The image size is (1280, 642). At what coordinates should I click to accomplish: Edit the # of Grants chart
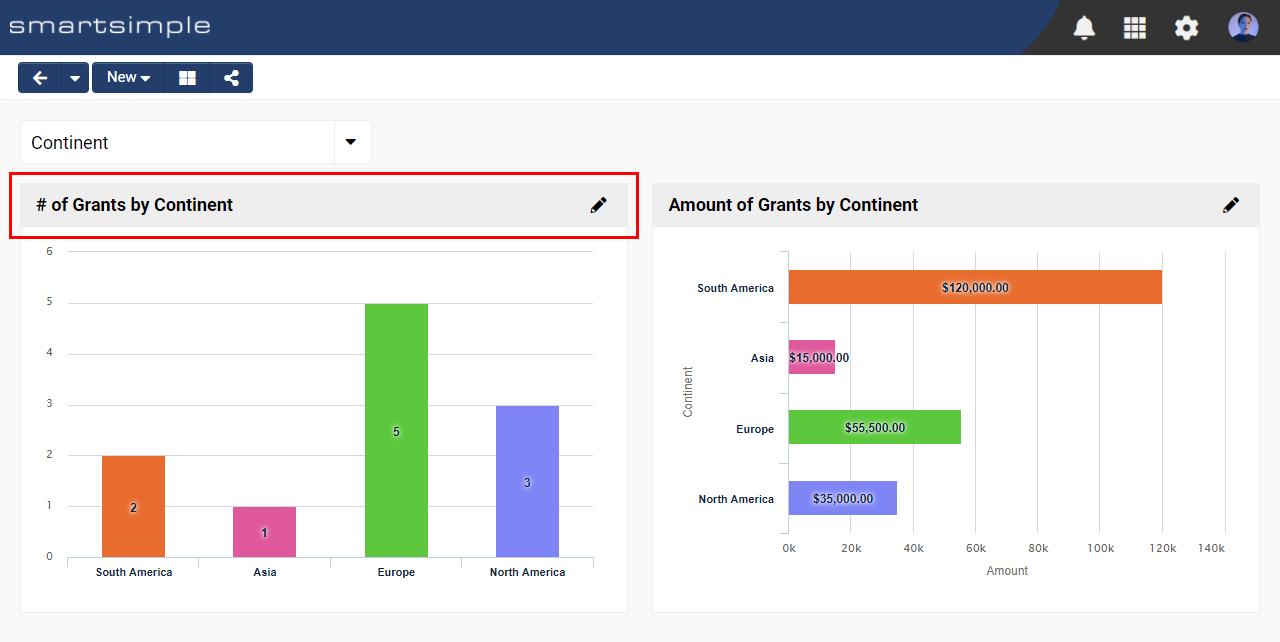coord(598,205)
